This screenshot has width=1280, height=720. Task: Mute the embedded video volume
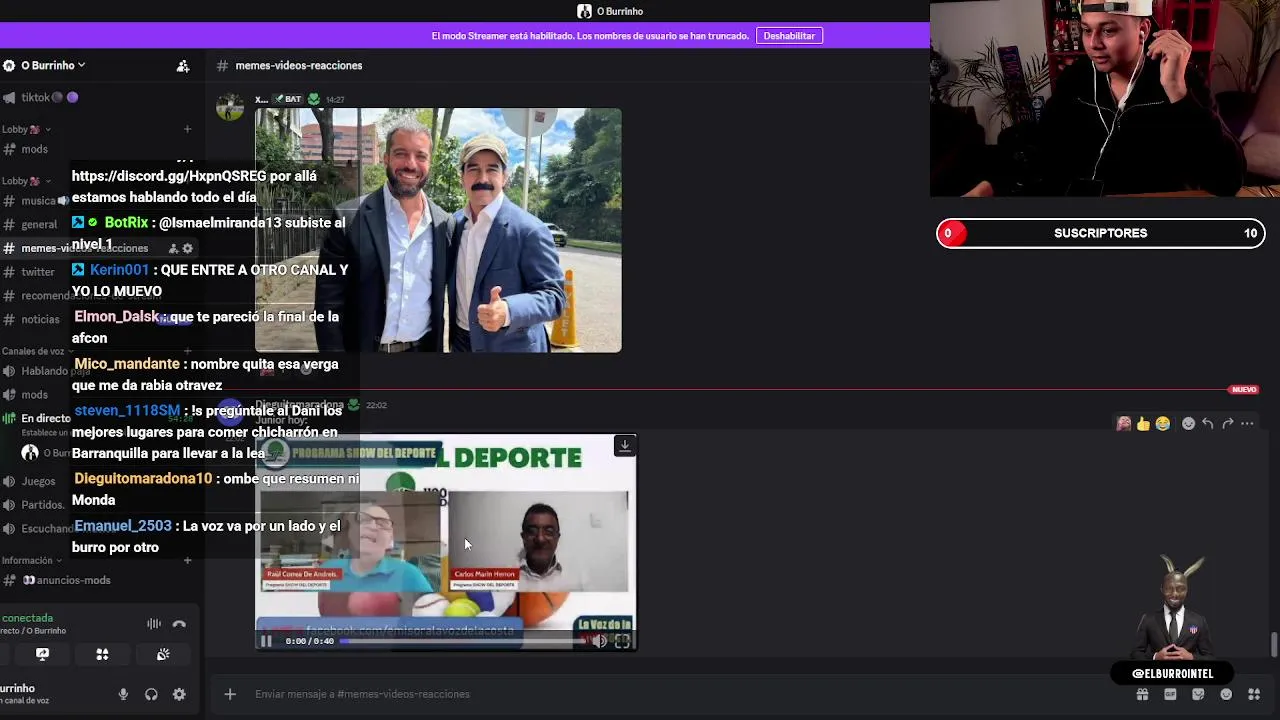[600, 642]
